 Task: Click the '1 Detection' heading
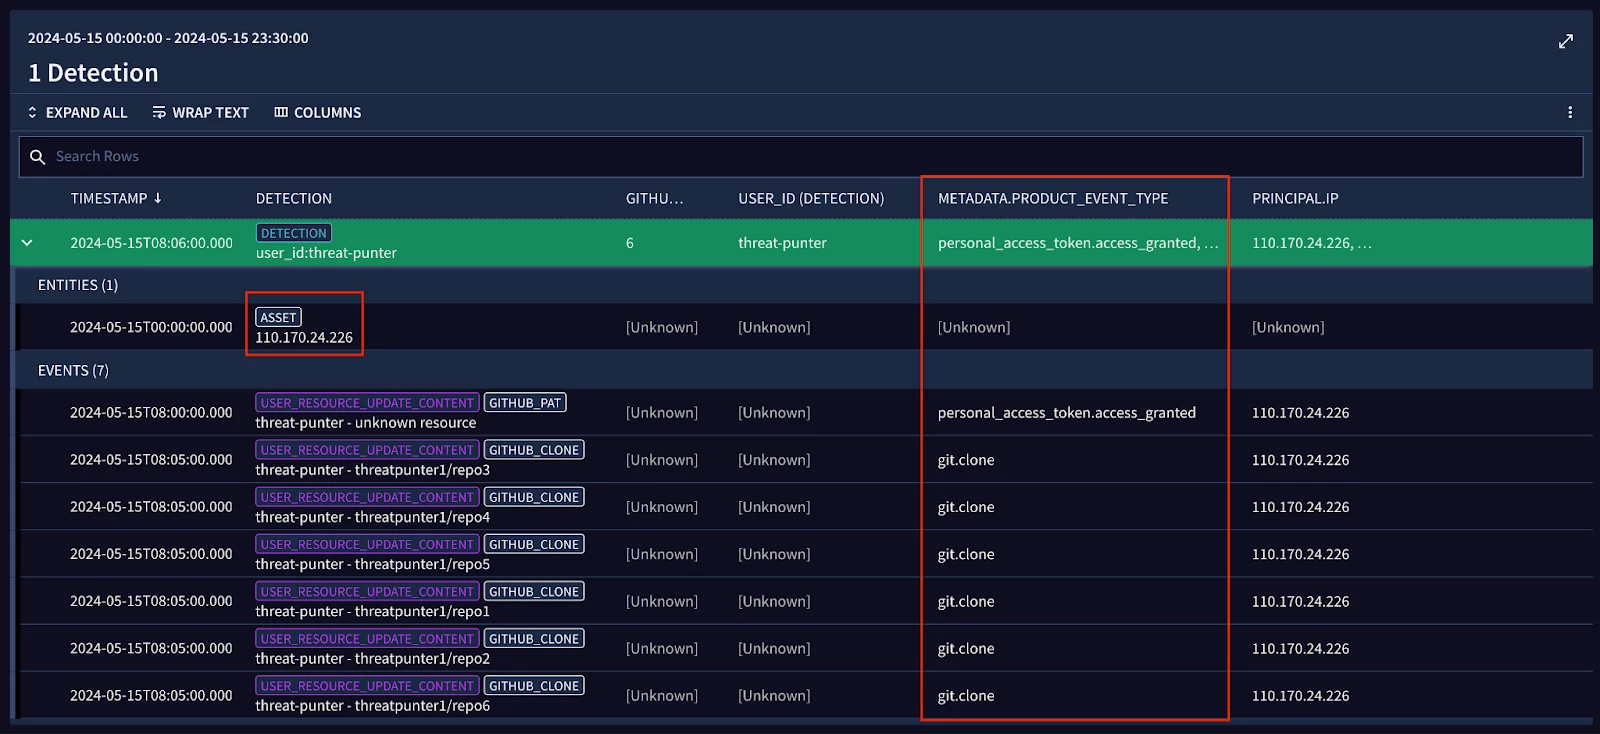pyautogui.click(x=93, y=73)
